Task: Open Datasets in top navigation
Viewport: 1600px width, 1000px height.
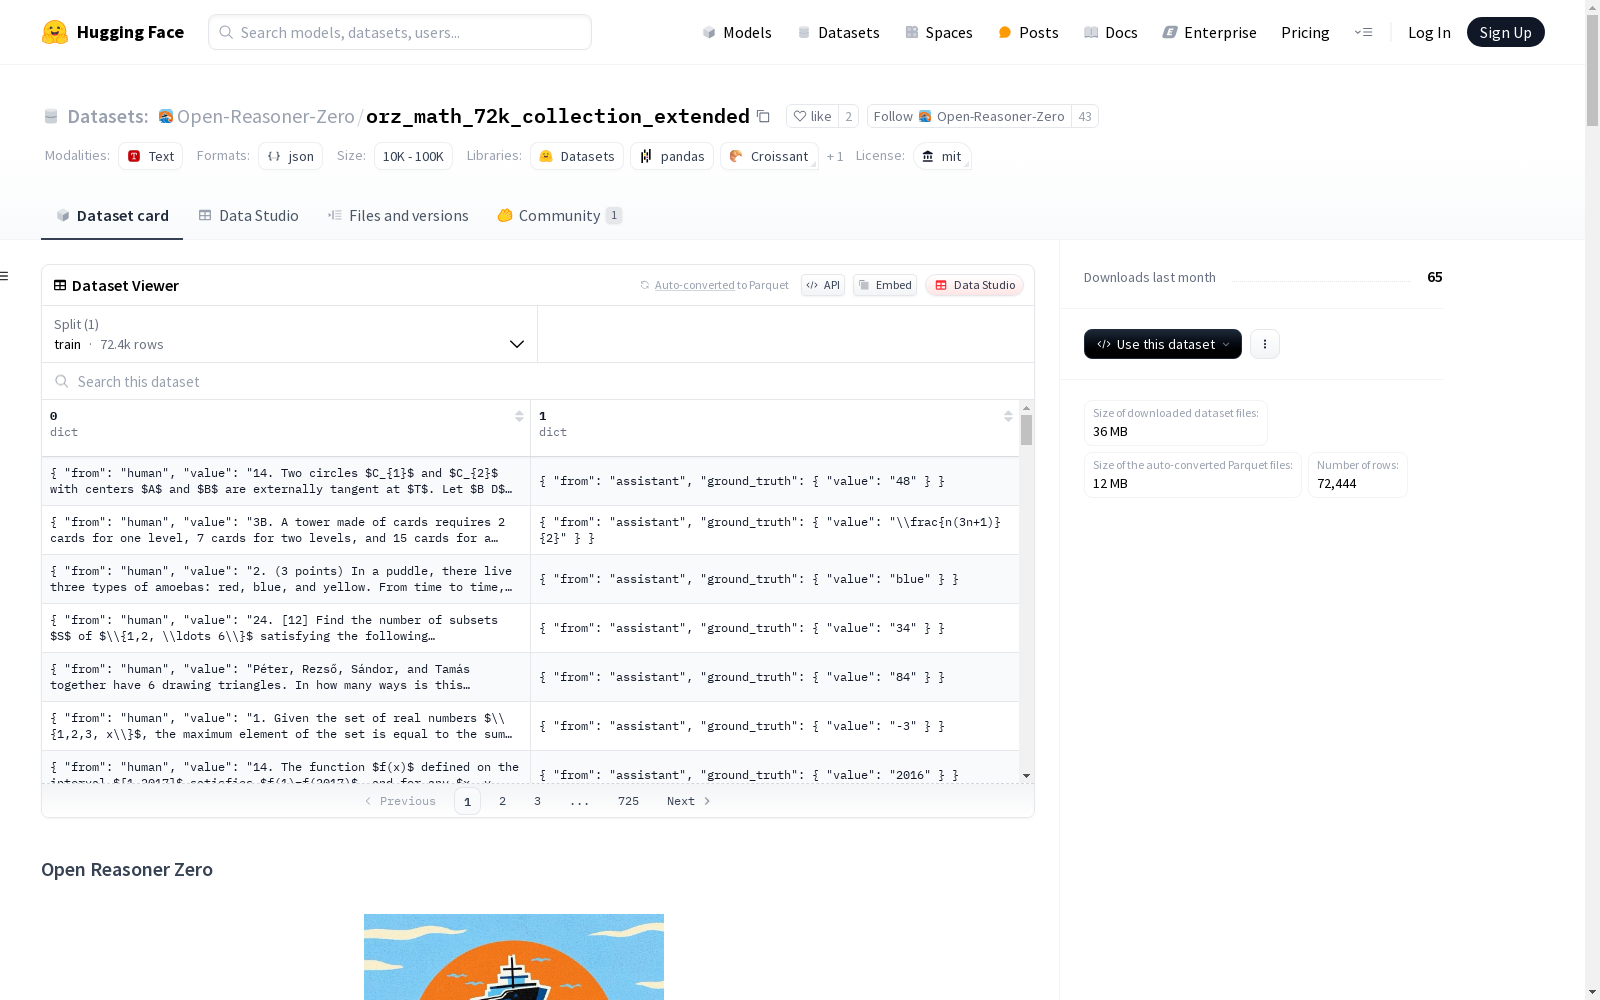Action: pos(838,32)
